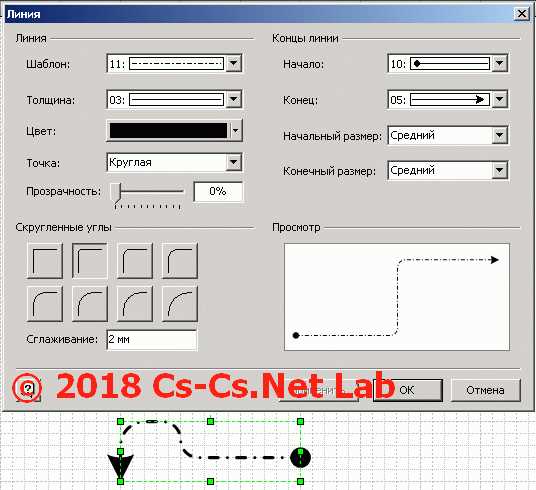
Task: Select the second, slightly rounded corner style
Action: pyautogui.click(x=90, y=261)
